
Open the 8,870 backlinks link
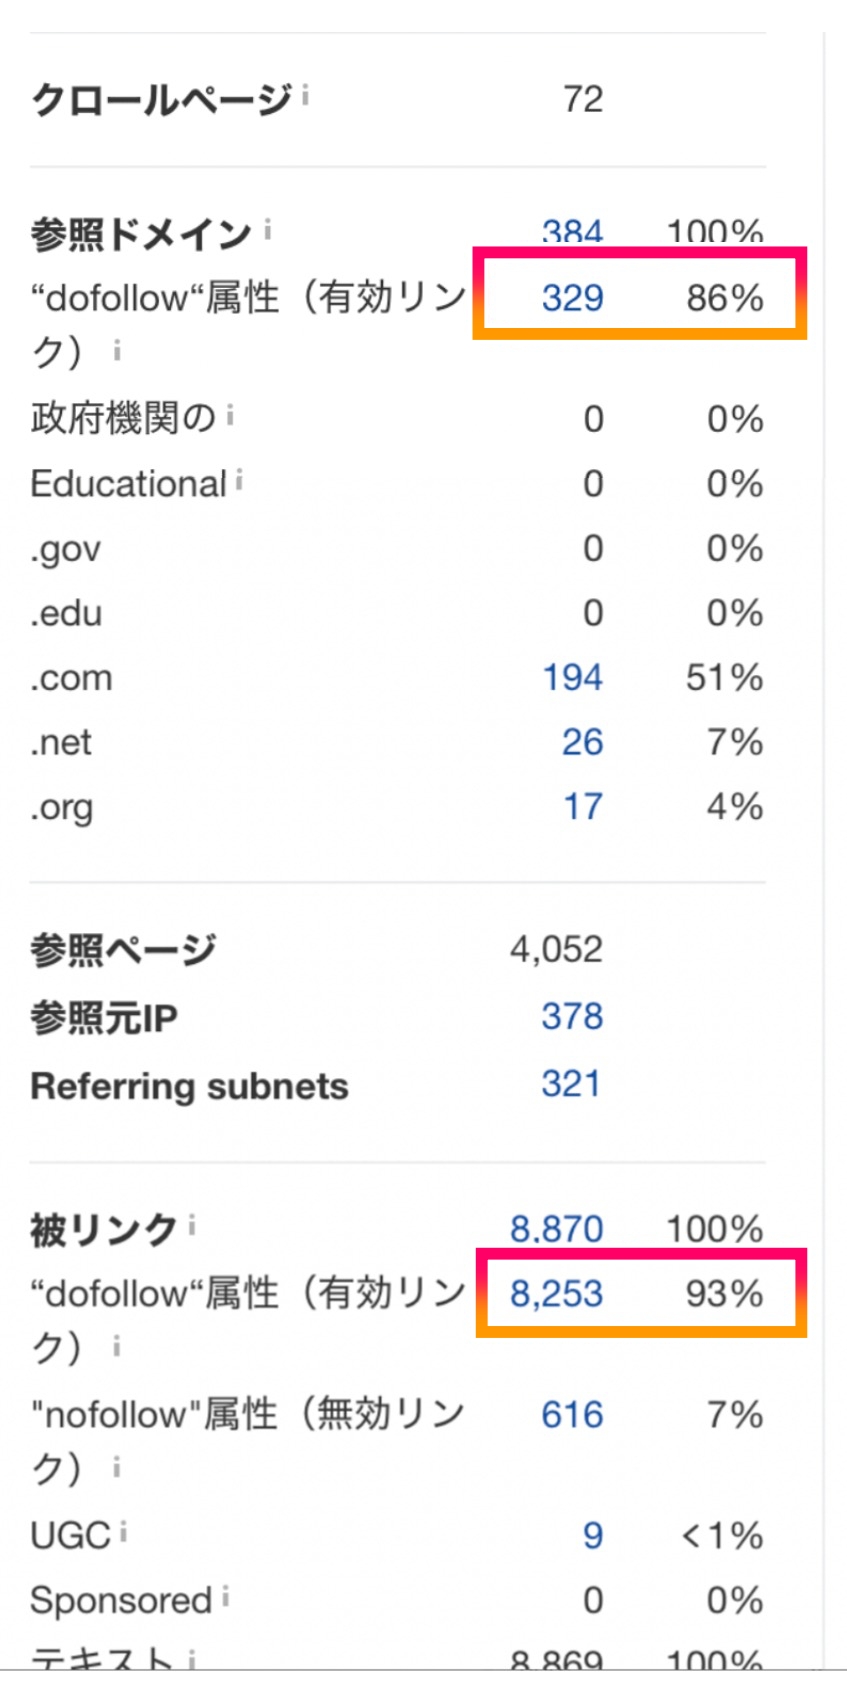pos(556,1228)
